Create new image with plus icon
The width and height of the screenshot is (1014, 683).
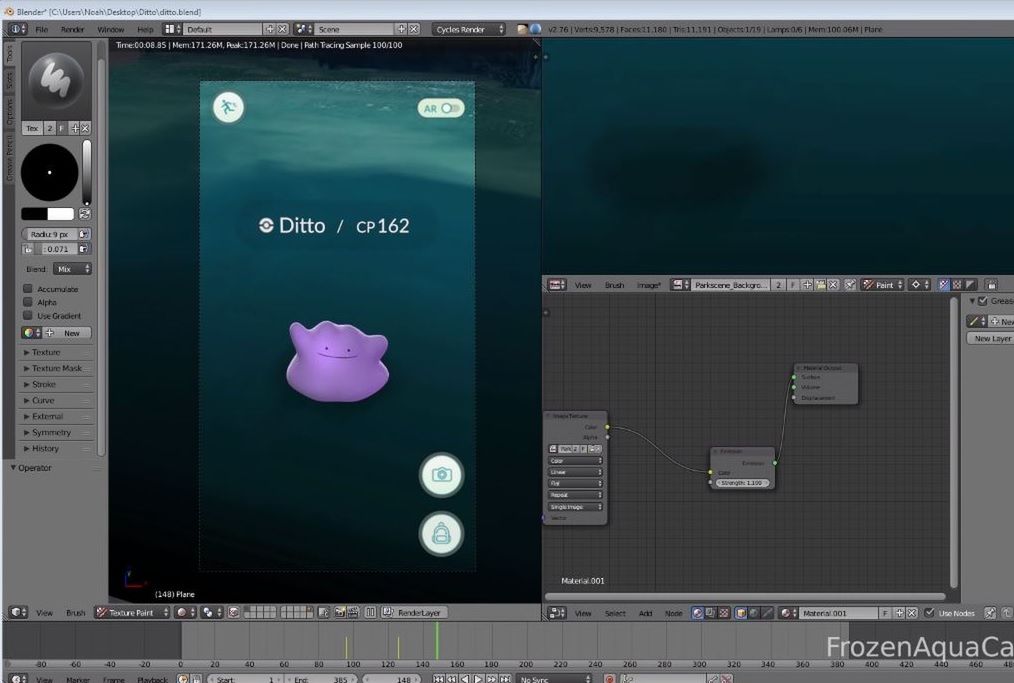807,285
